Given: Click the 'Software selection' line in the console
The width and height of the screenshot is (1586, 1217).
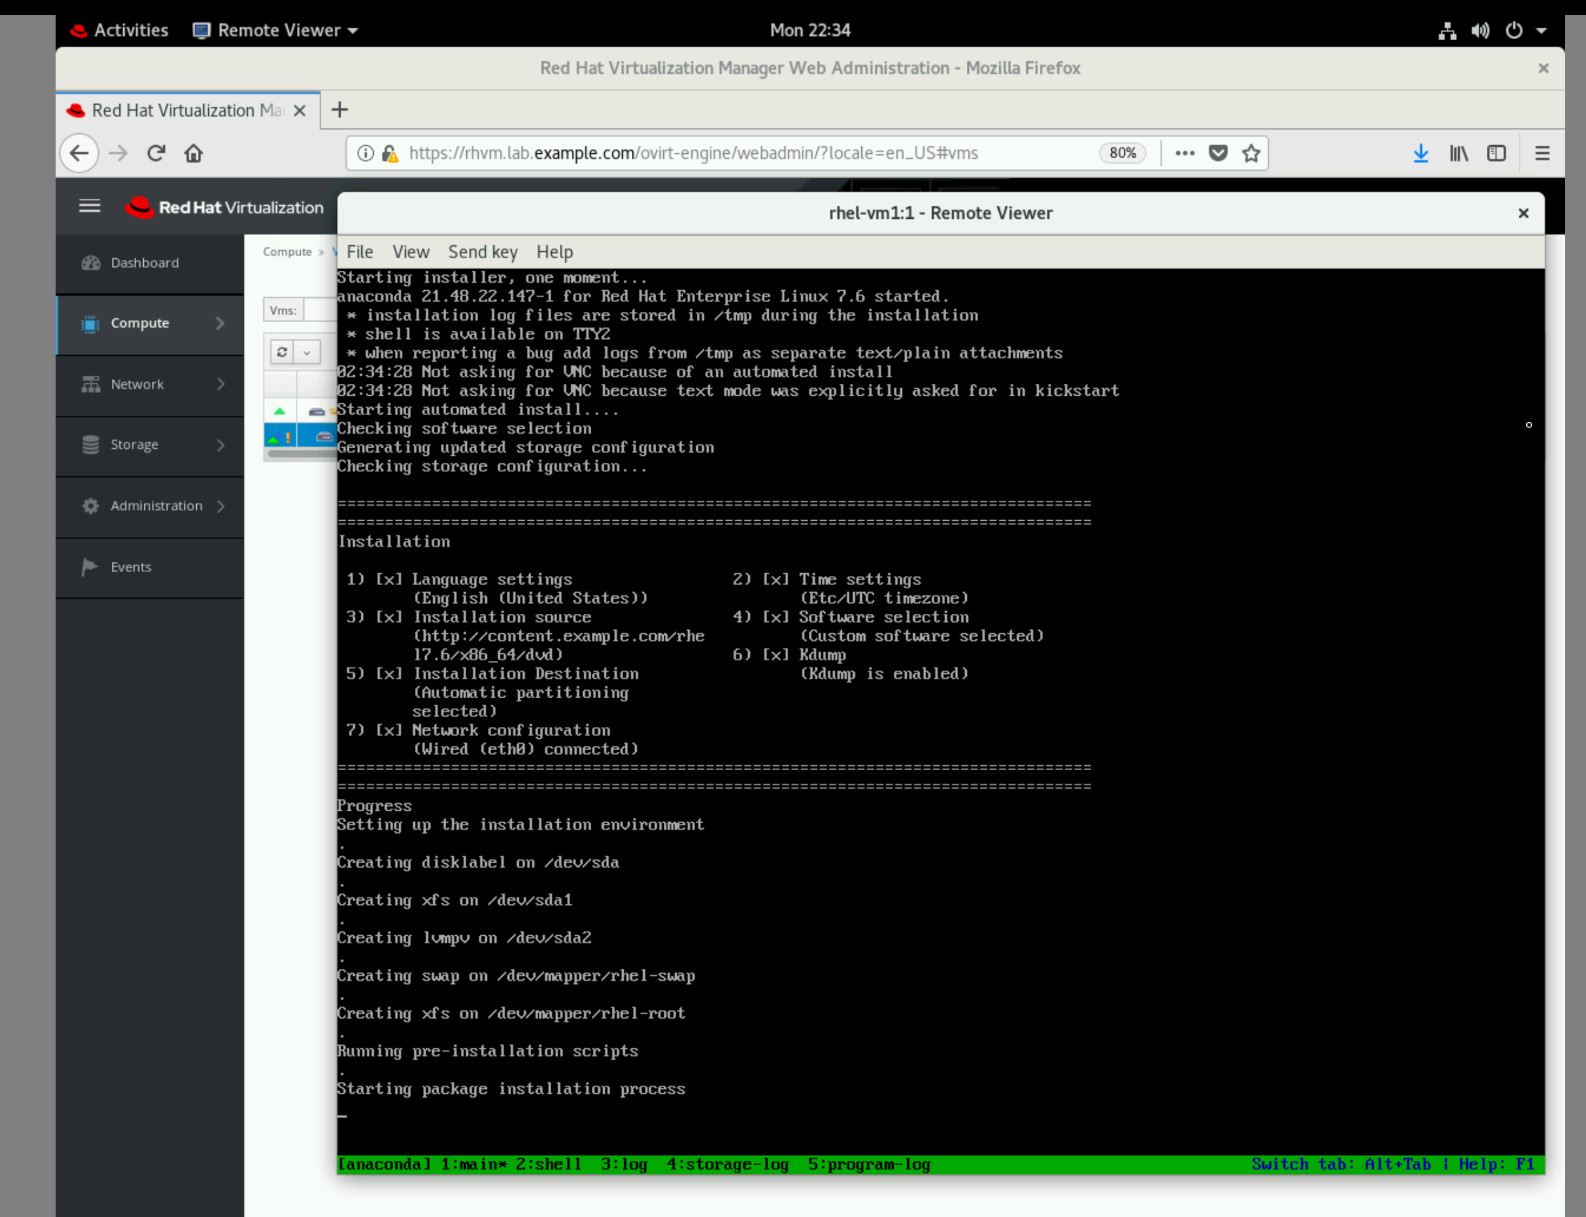Looking at the screenshot, I should (851, 618).
